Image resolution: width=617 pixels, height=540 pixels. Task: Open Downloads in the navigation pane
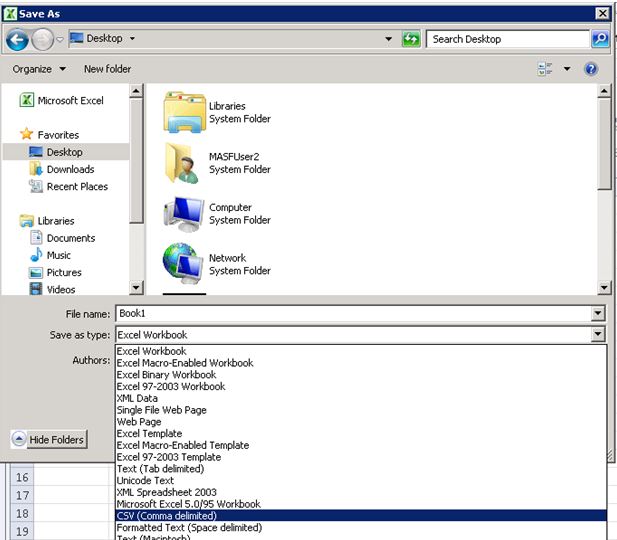pyautogui.click(x=62, y=169)
